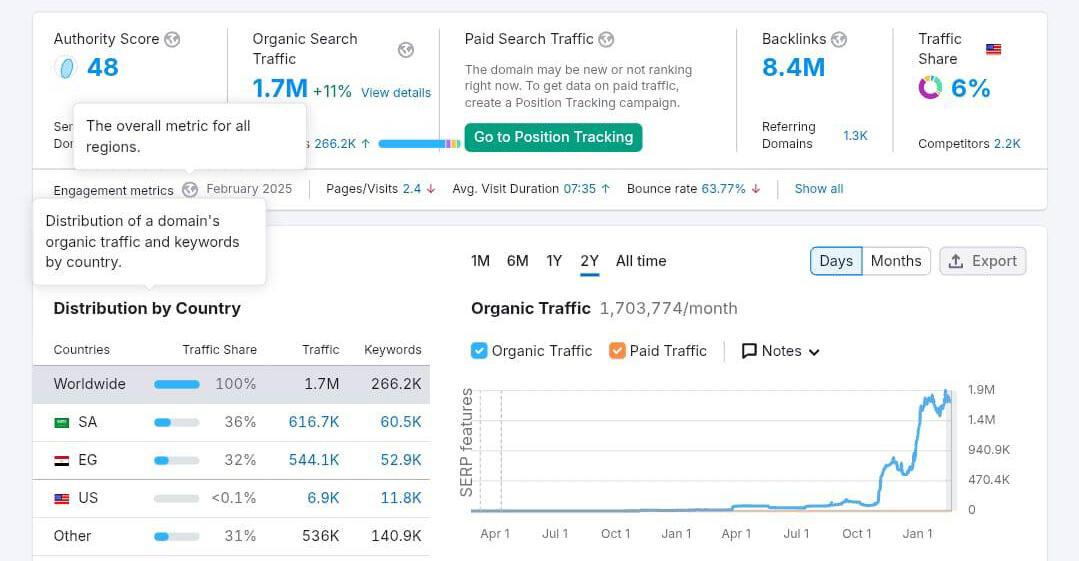The width and height of the screenshot is (1079, 561).
Task: Open View details for organic traffic
Action: 396,93
